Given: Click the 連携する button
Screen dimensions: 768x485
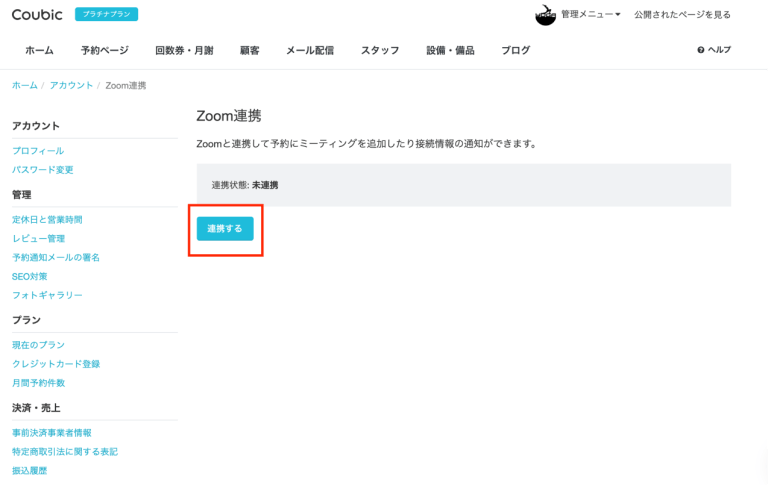Looking at the screenshot, I should coord(225,229).
